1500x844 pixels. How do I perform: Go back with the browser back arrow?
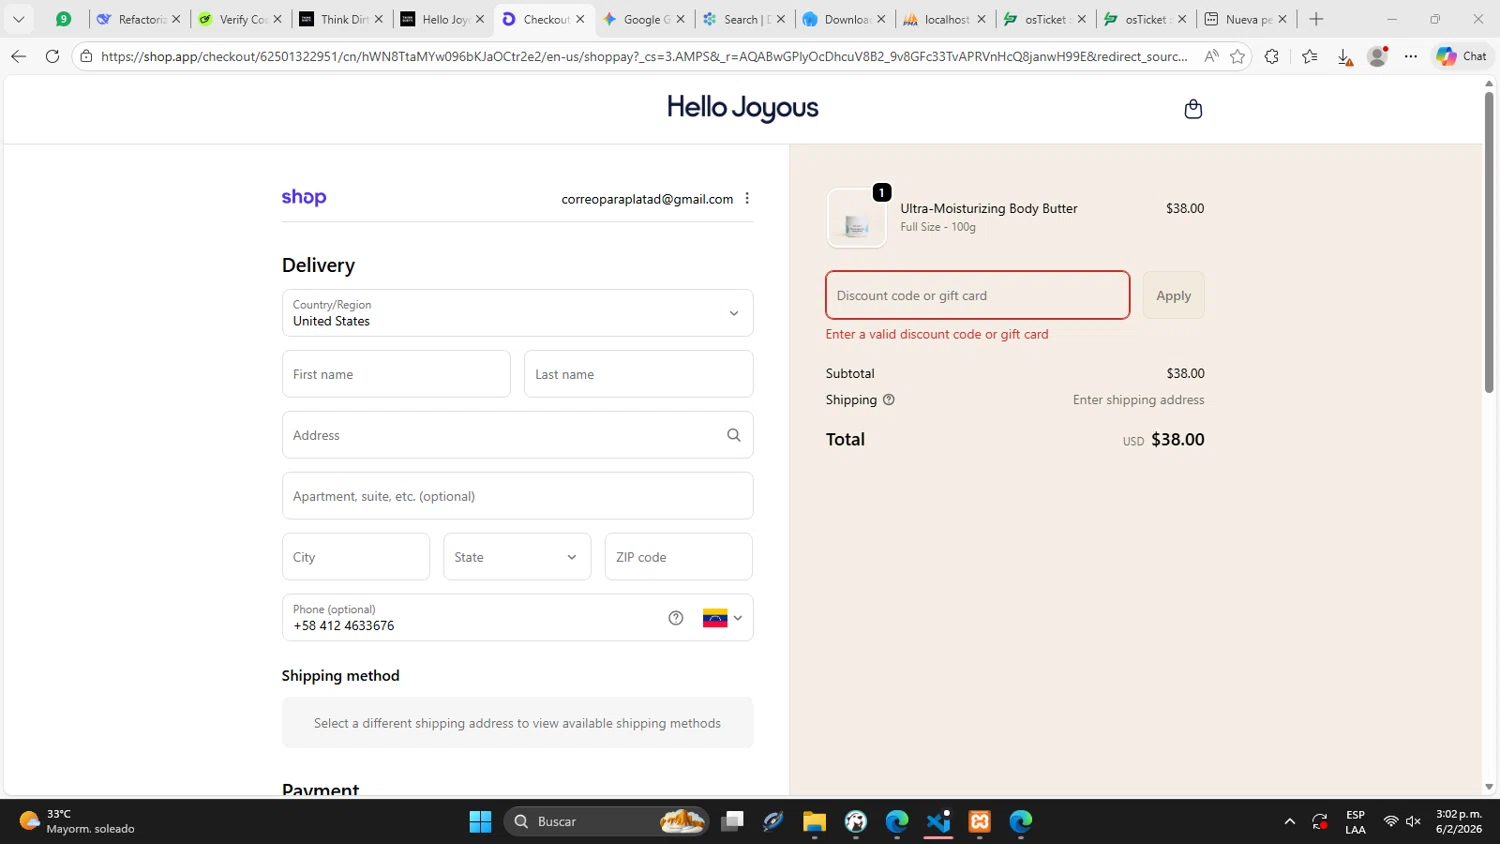pos(18,56)
